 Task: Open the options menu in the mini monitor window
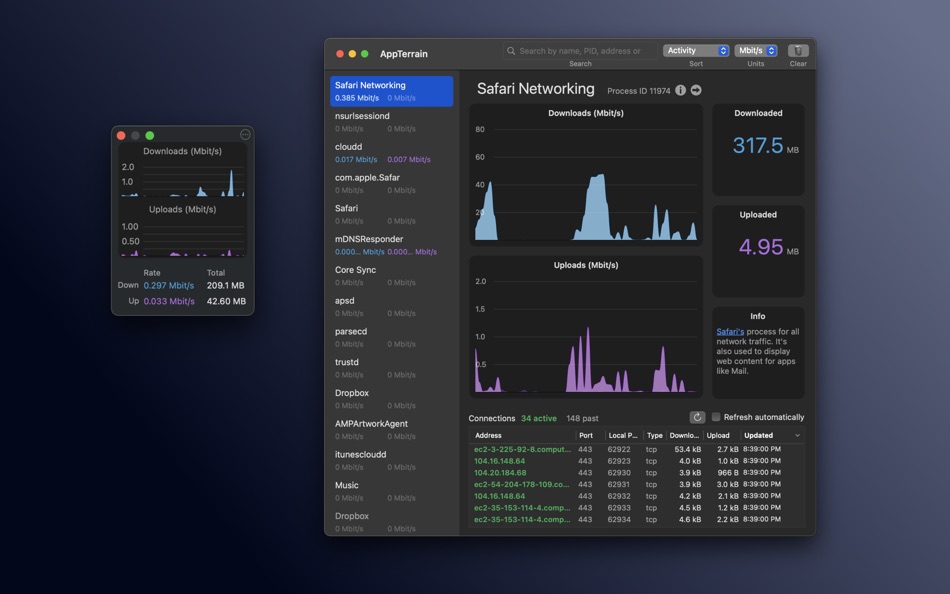pos(245,135)
